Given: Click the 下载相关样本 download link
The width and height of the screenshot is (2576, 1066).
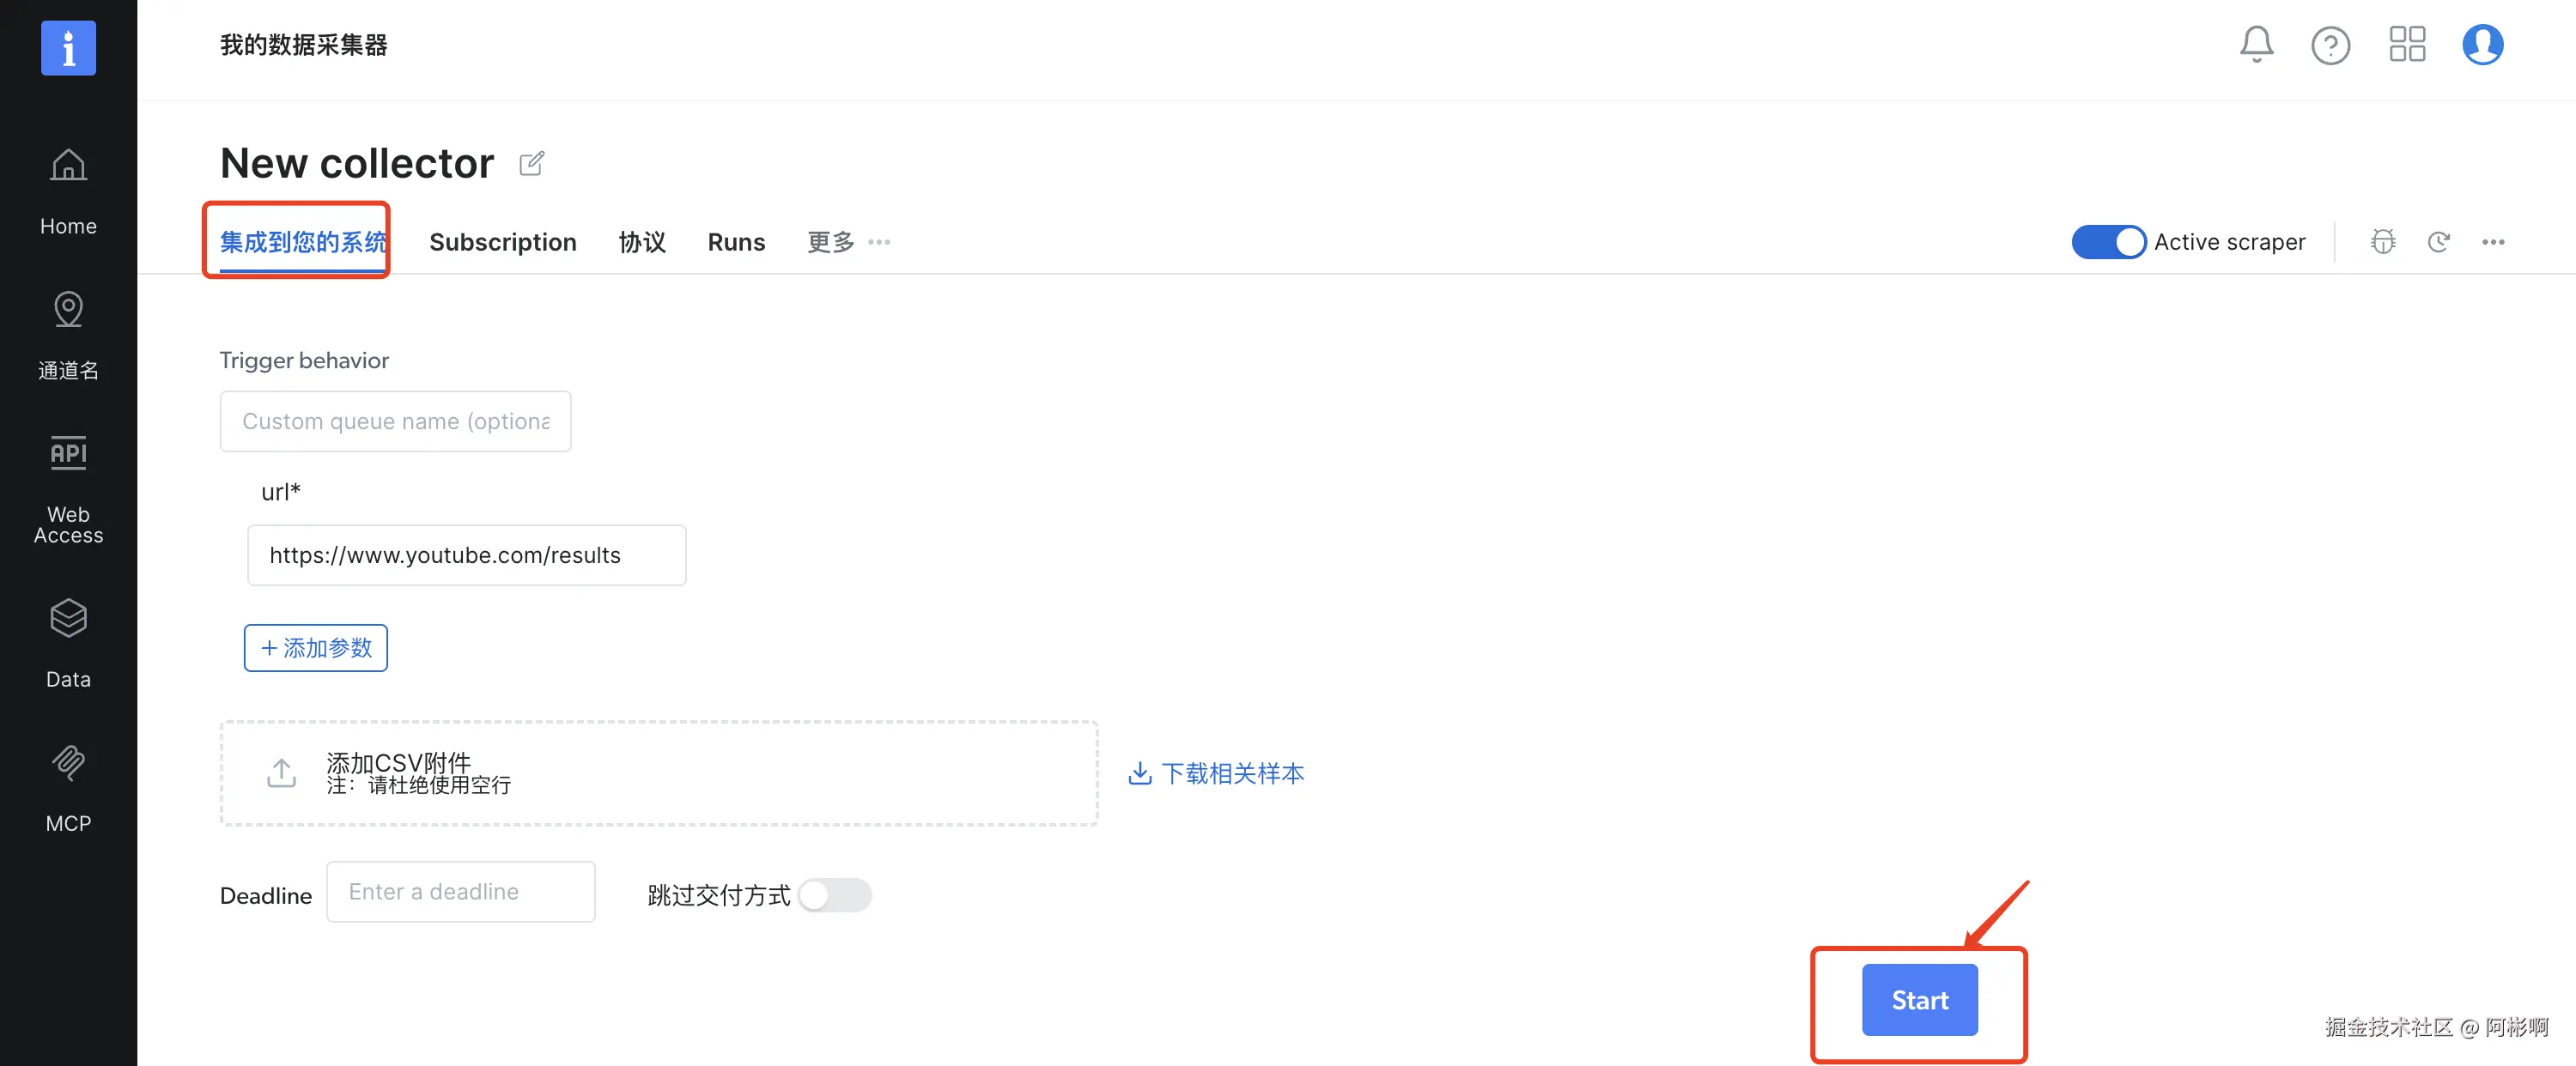Looking at the screenshot, I should pos(1216,773).
